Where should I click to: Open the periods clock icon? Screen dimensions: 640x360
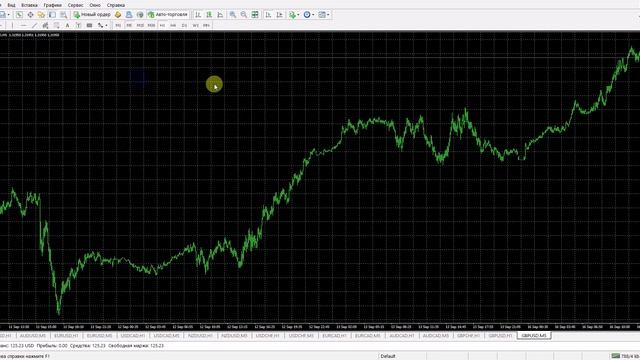coord(307,15)
